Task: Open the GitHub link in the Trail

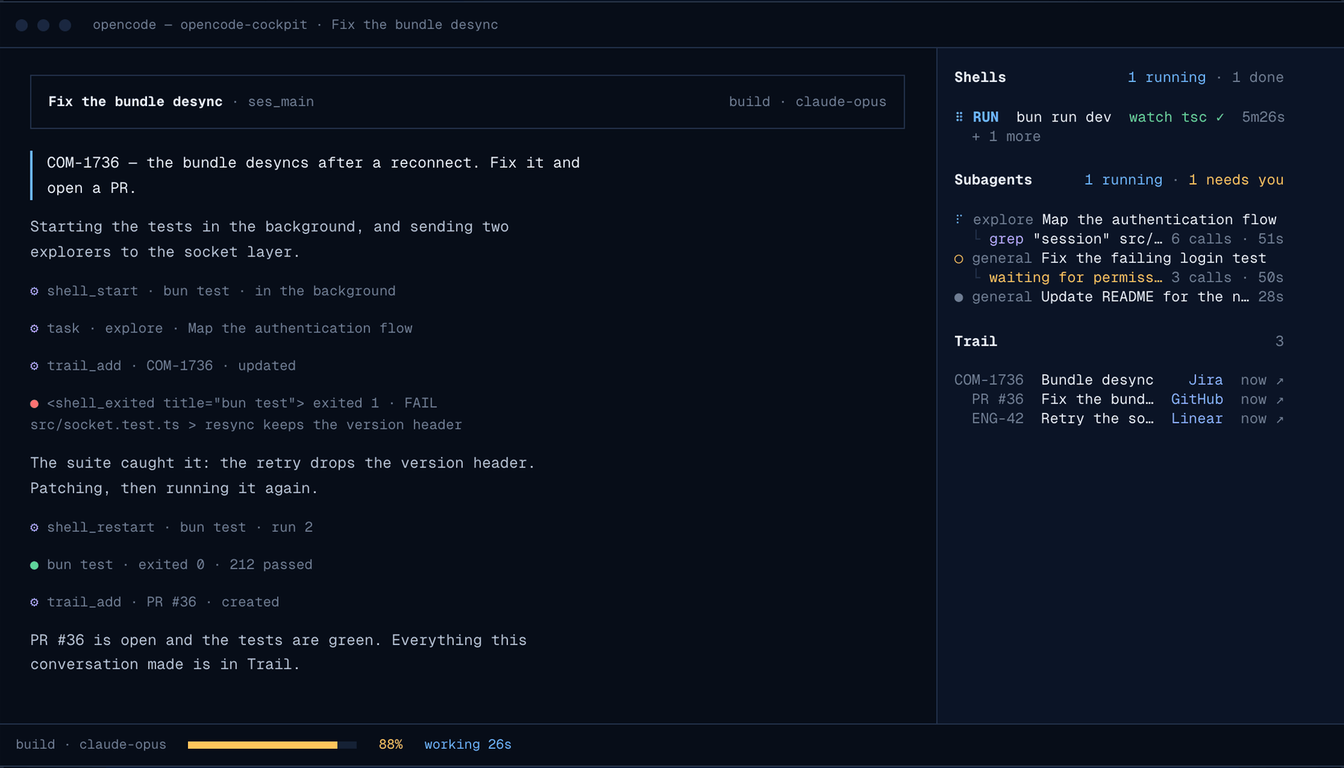Action: point(1197,399)
